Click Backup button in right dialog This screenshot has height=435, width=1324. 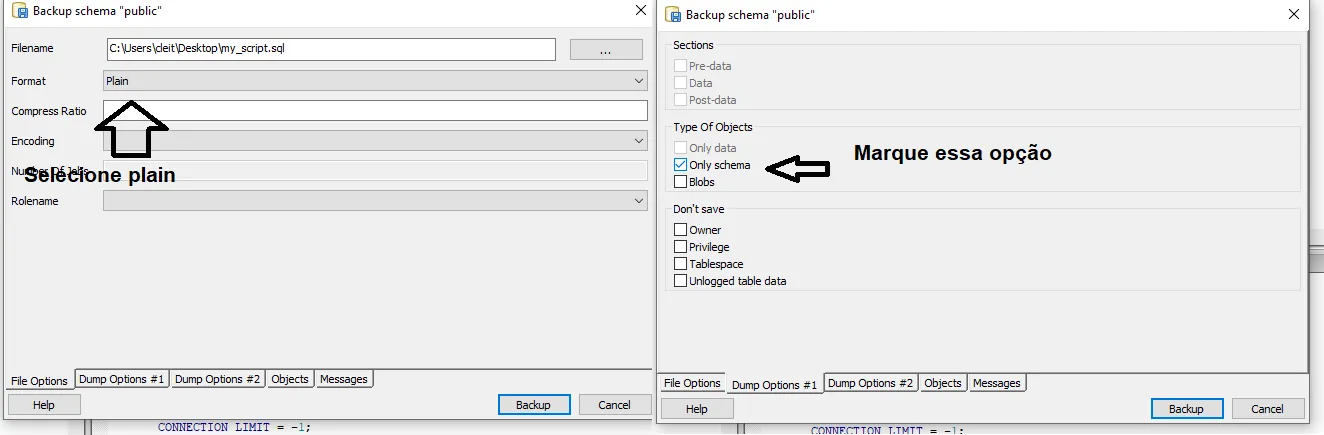tap(1187, 409)
